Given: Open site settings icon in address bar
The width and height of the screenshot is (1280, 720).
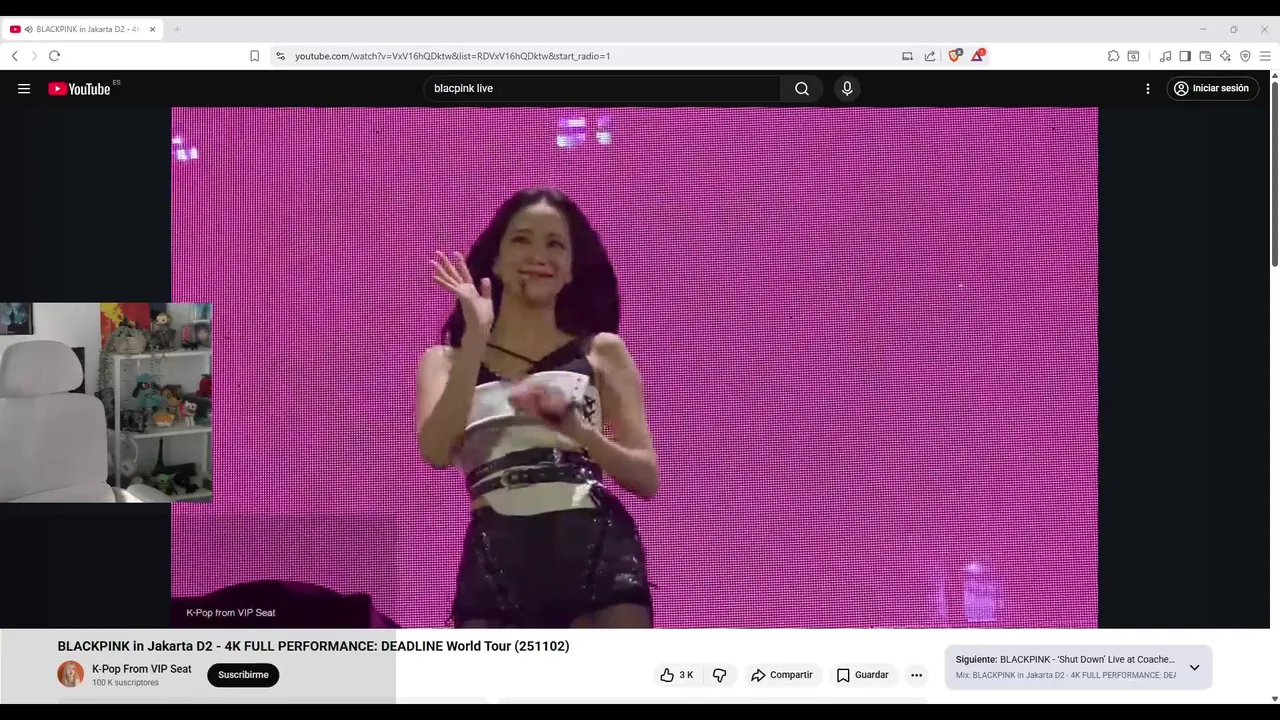Looking at the screenshot, I should (280, 56).
